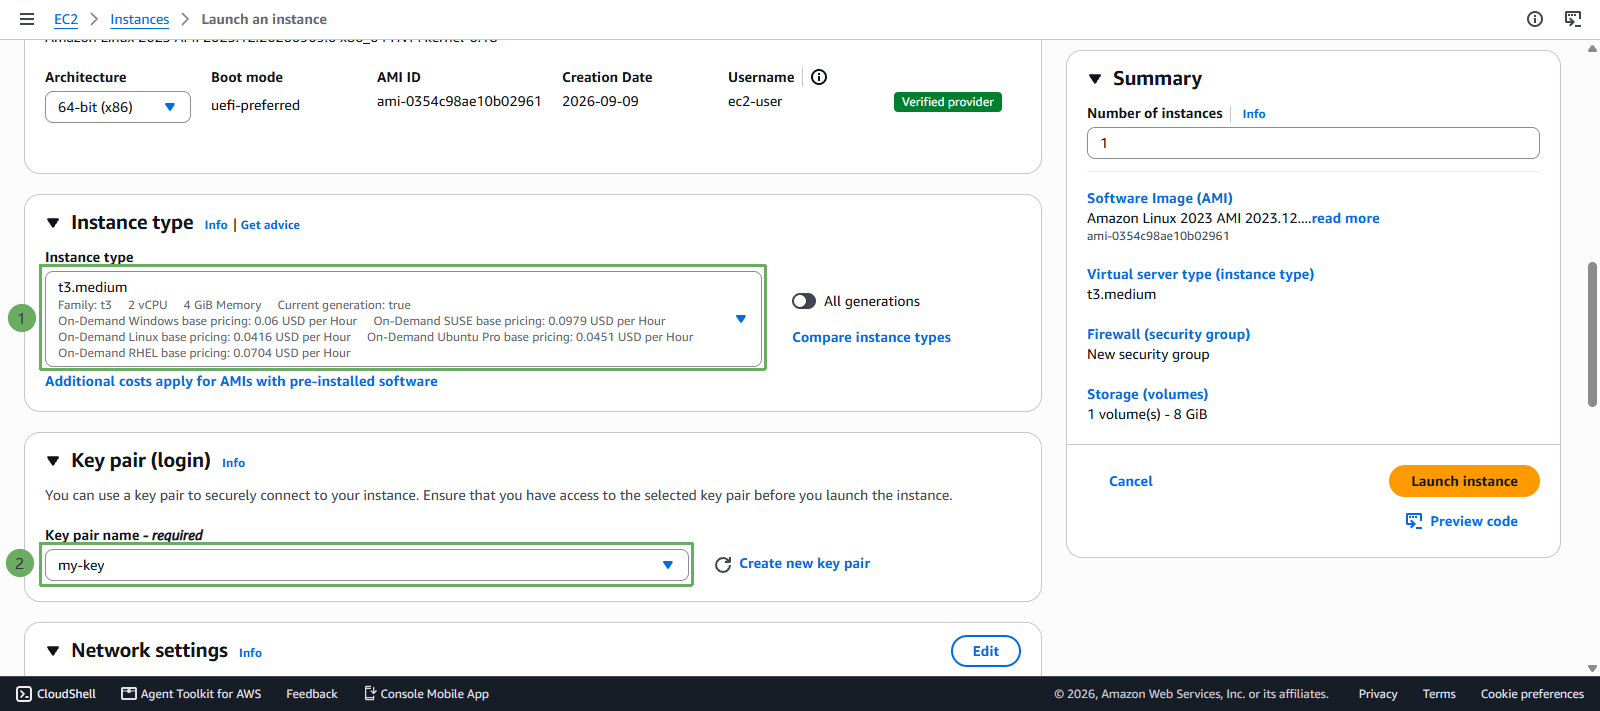Select AMI ID ami-0354c98ae10b02961 text
This screenshot has height=711, width=1600.
[459, 101]
